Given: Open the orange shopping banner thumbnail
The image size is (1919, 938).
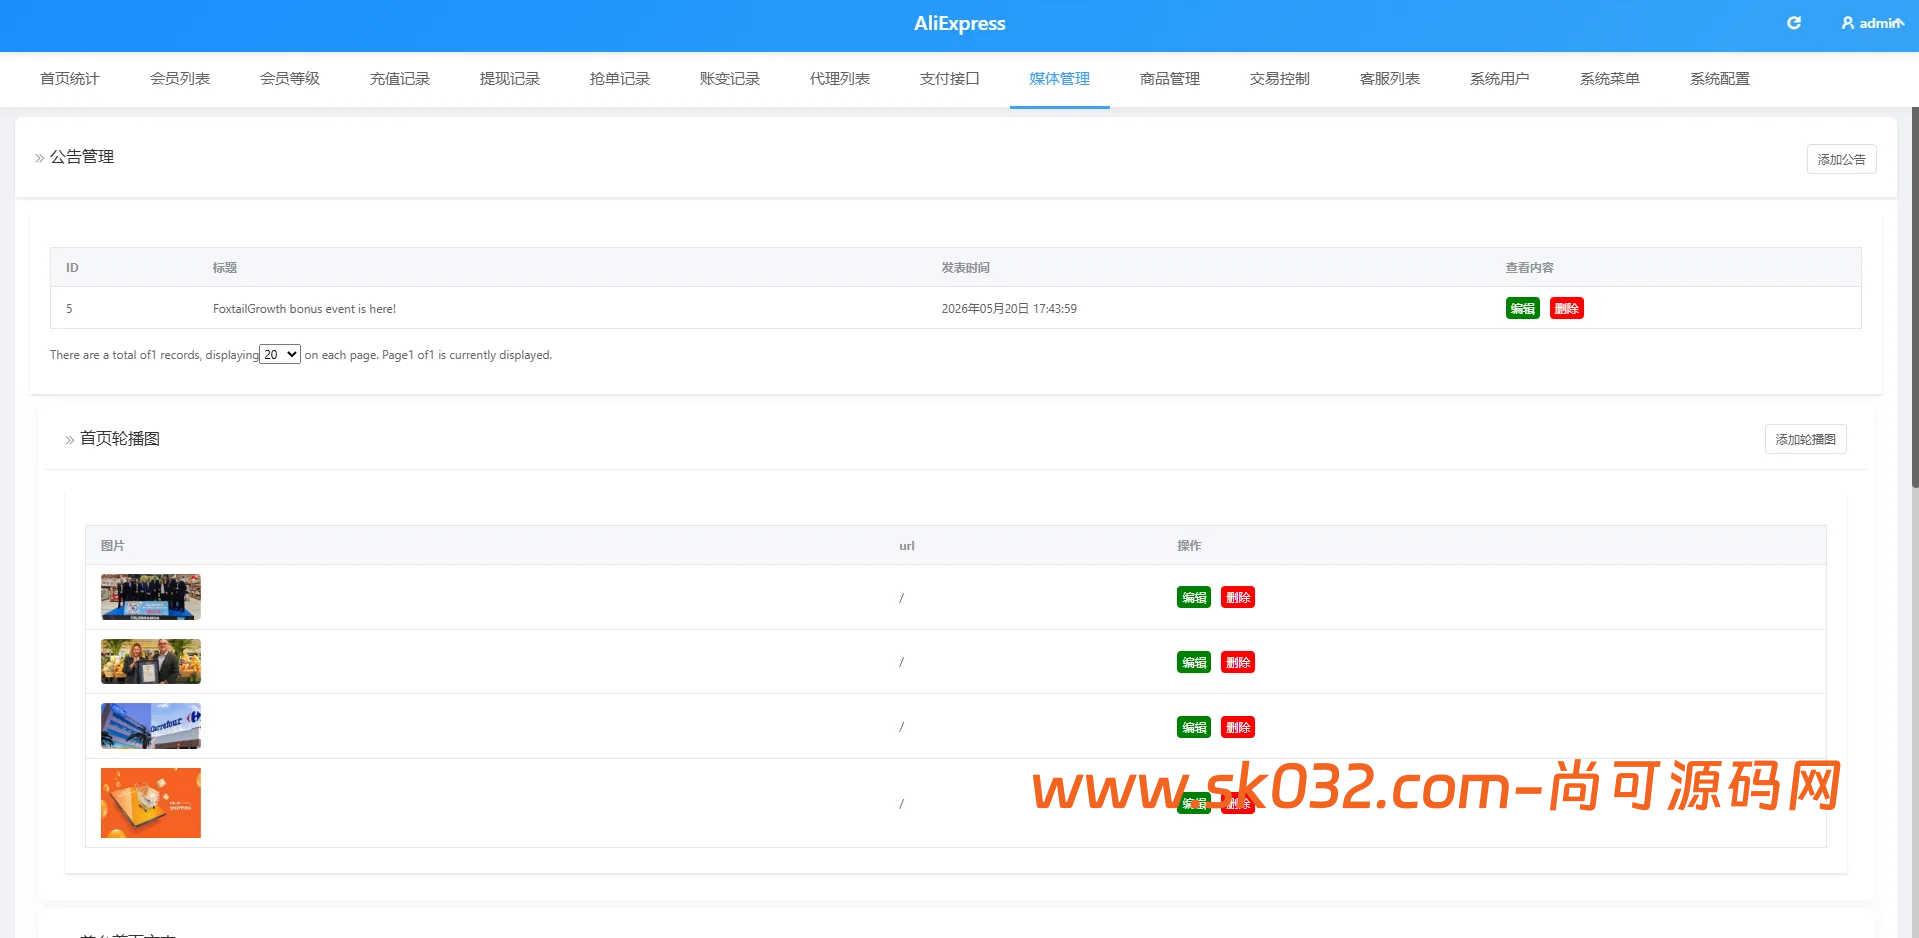Looking at the screenshot, I should 151,803.
